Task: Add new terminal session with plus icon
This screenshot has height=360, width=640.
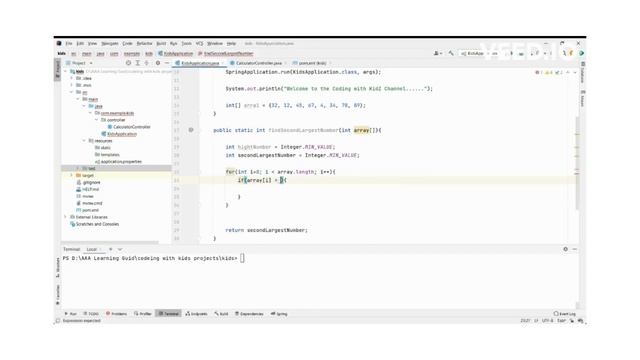Action: coord(110,249)
